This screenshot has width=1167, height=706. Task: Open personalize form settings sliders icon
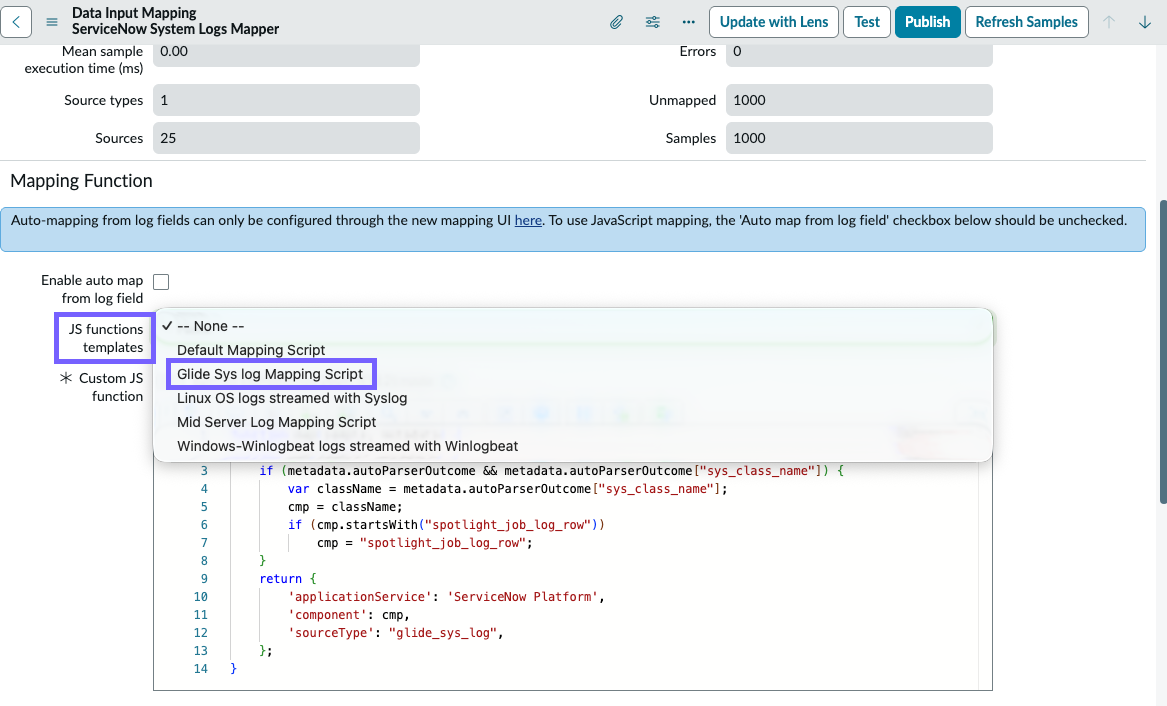click(653, 22)
